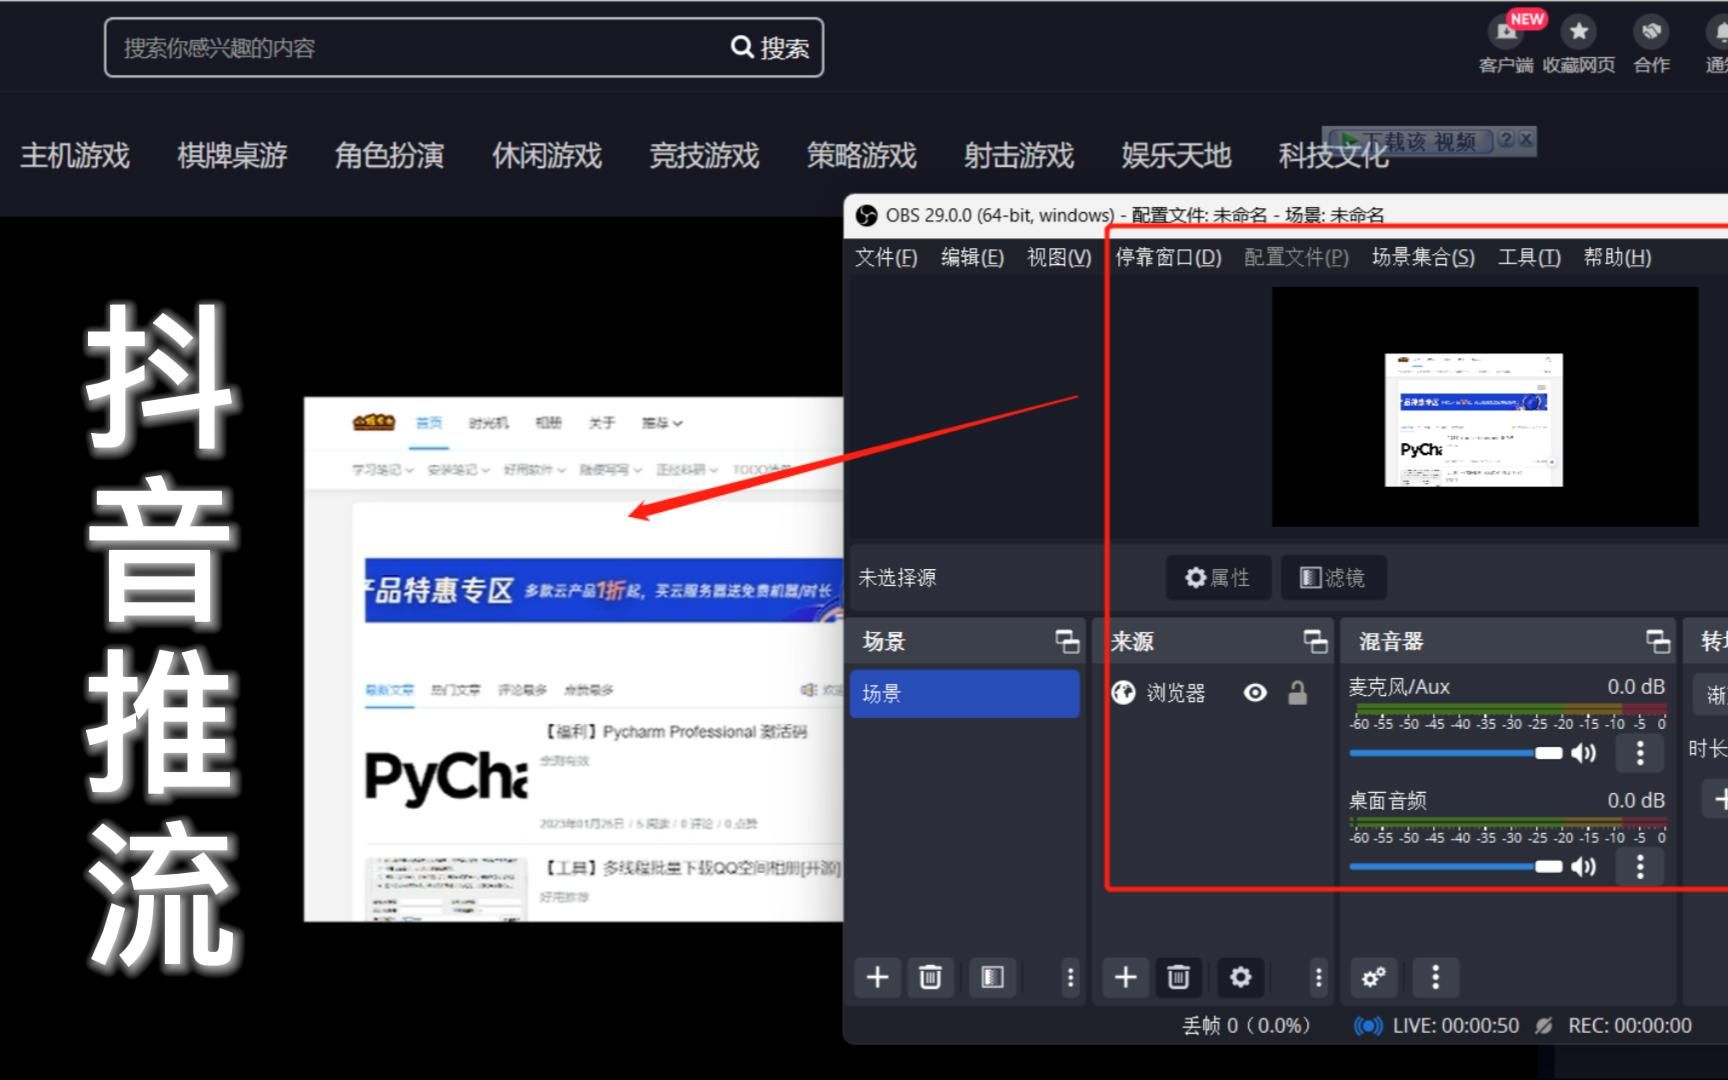Delete the selected source with trash icon

[x=1178, y=977]
